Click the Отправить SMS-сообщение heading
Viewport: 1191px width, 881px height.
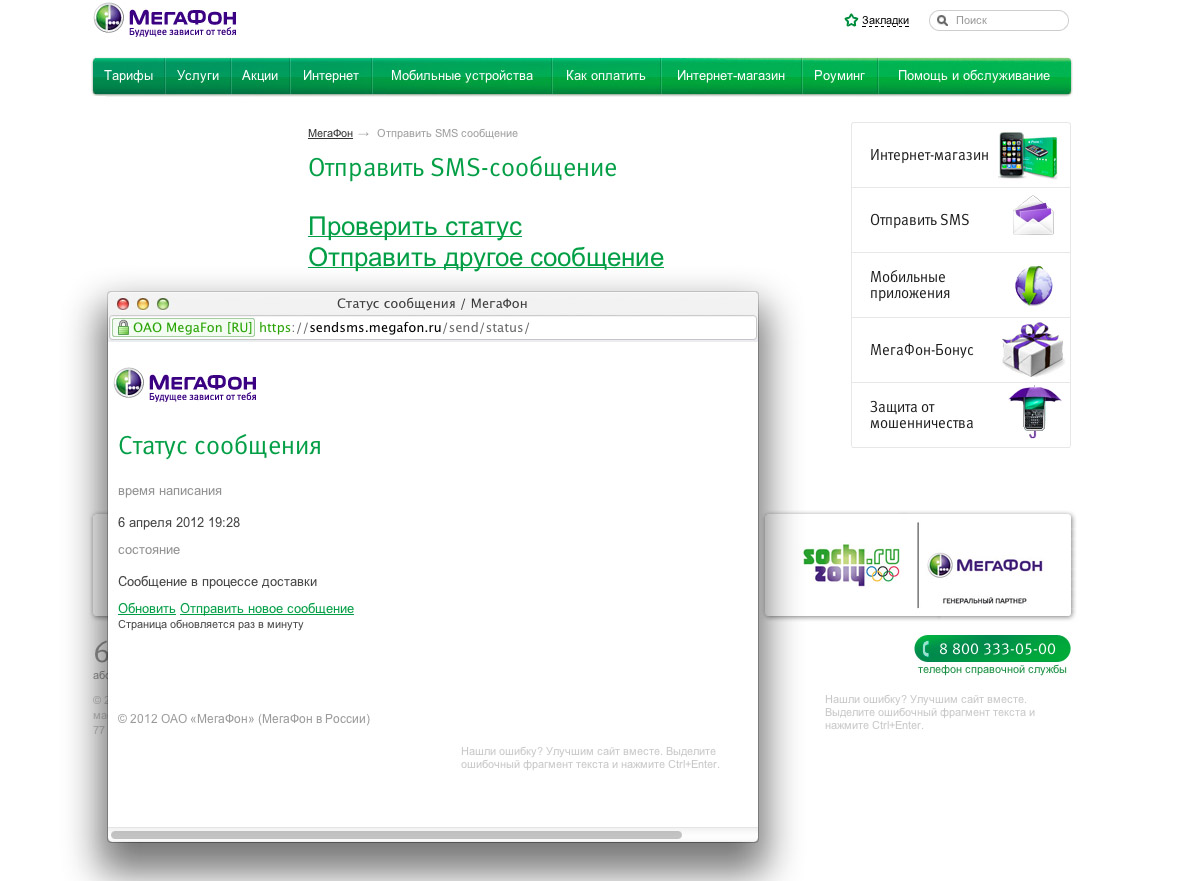tap(463, 168)
